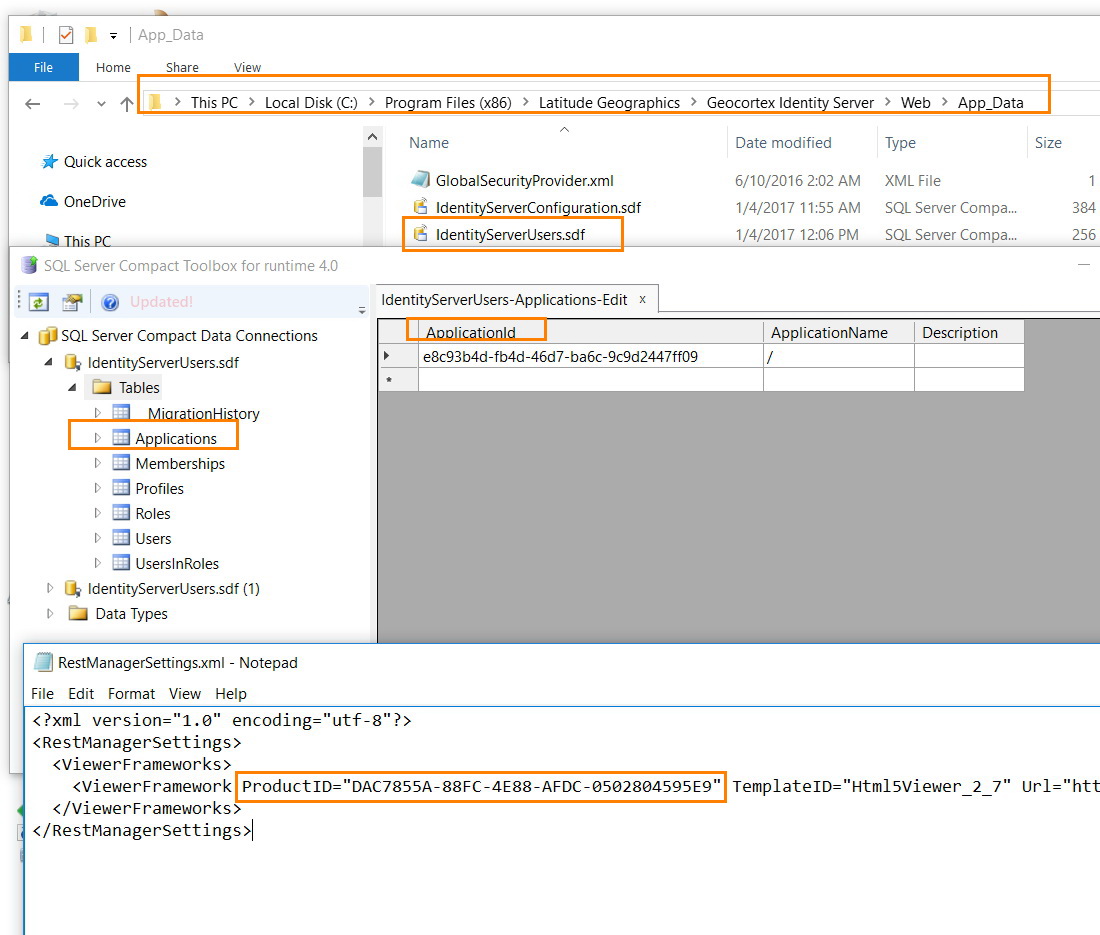Expand the UsersInRoles table node

pyautogui.click(x=98, y=563)
